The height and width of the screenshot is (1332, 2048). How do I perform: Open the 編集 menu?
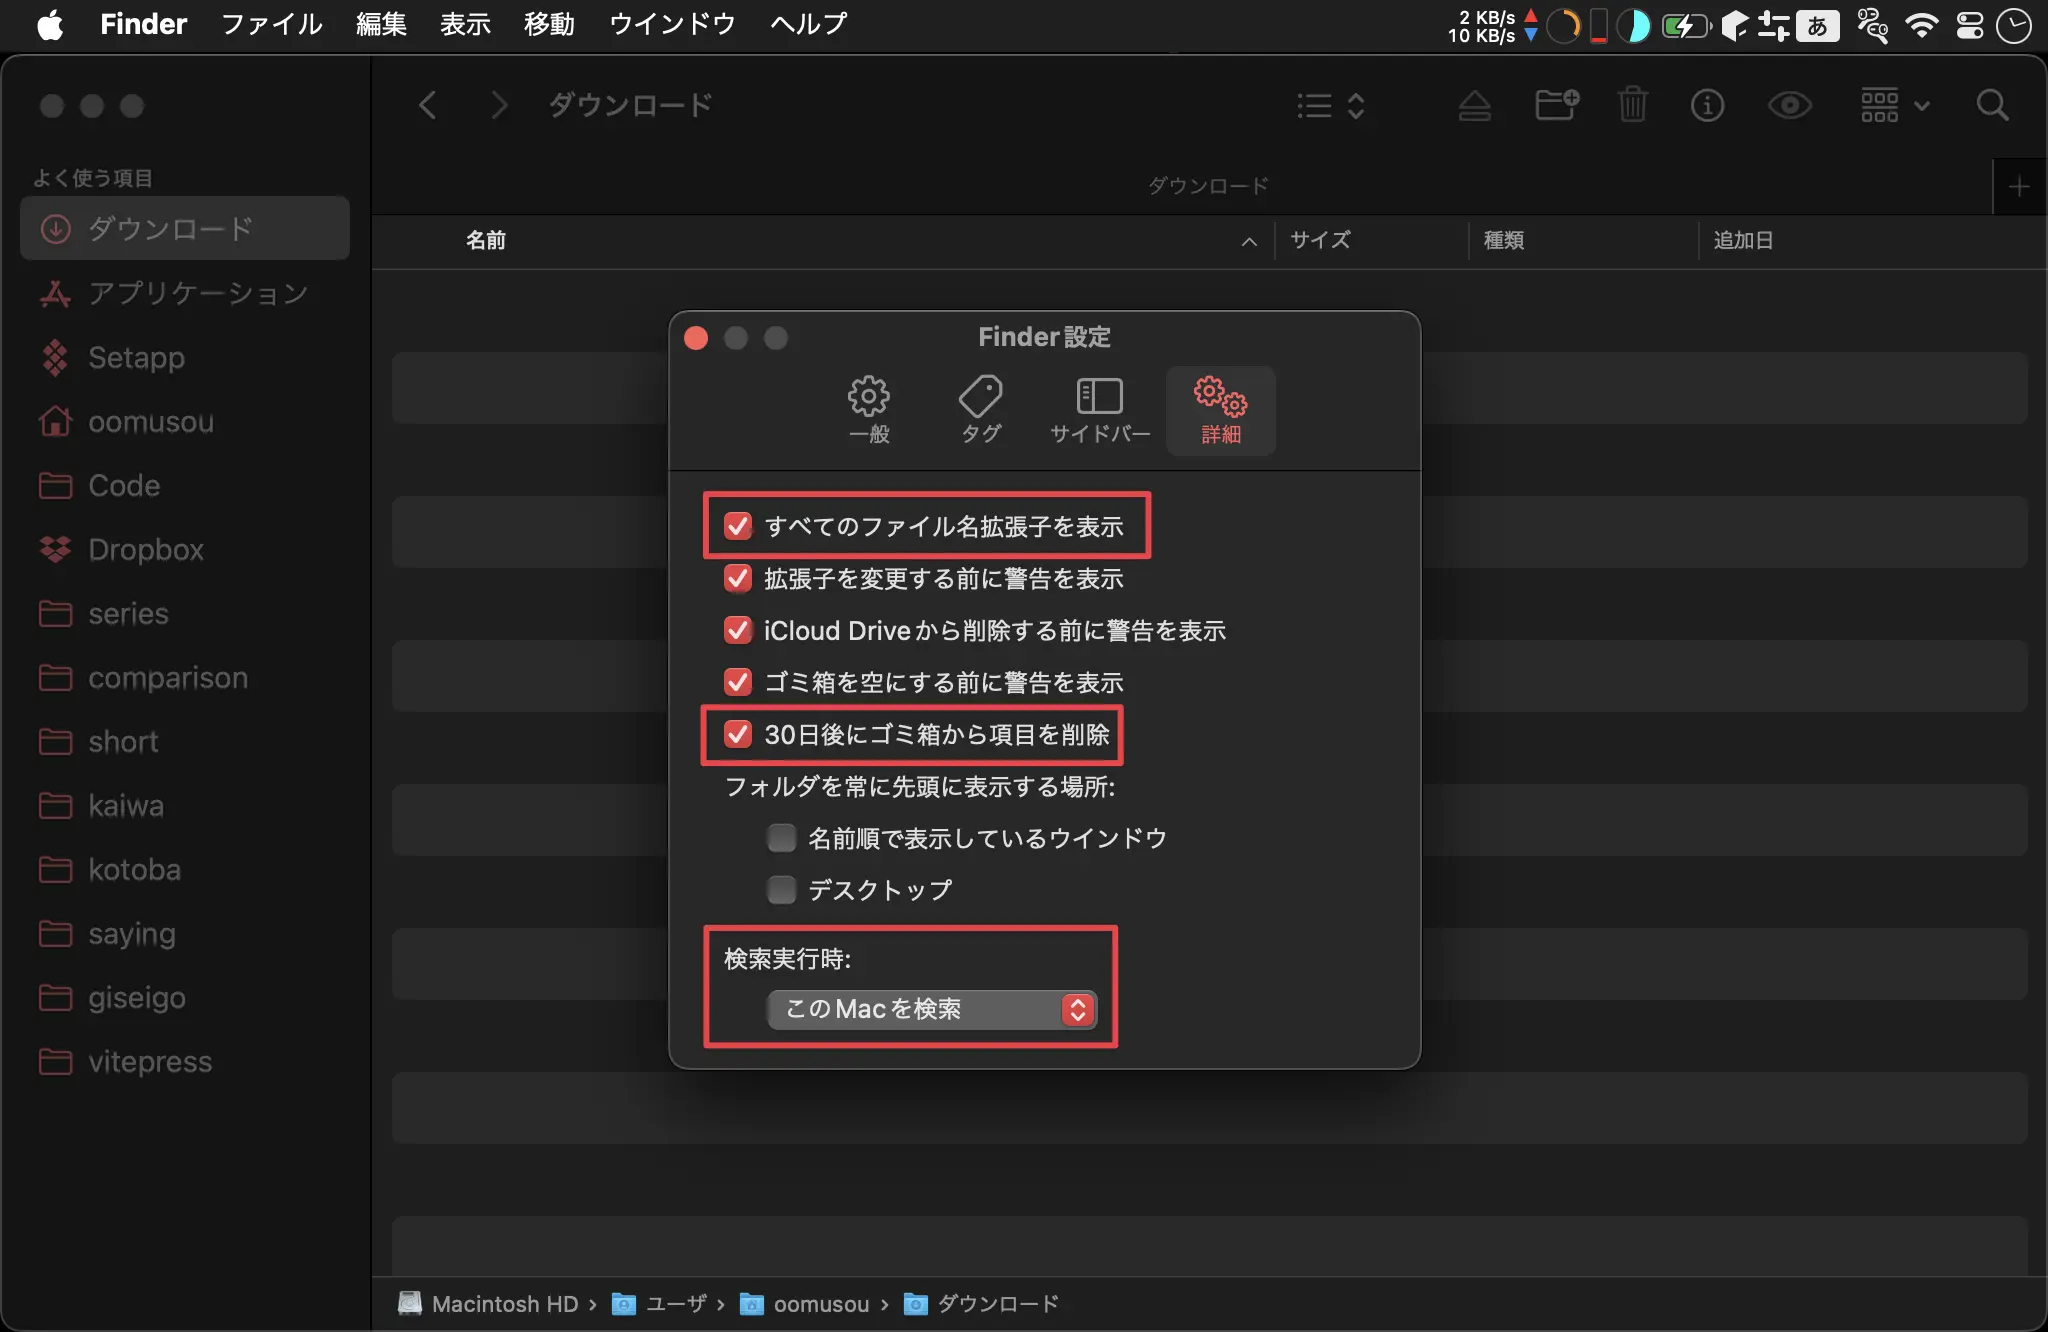coord(381,24)
